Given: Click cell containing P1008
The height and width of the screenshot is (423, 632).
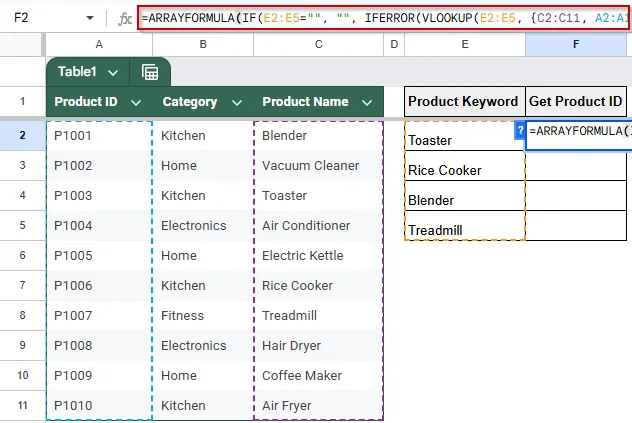Looking at the screenshot, I should click(x=99, y=346).
